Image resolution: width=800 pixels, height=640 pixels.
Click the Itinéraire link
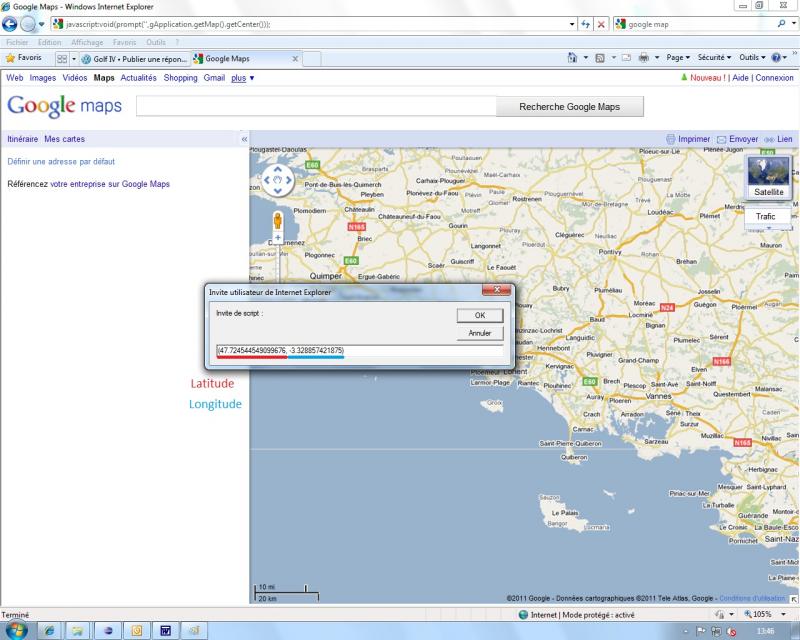pos(22,139)
